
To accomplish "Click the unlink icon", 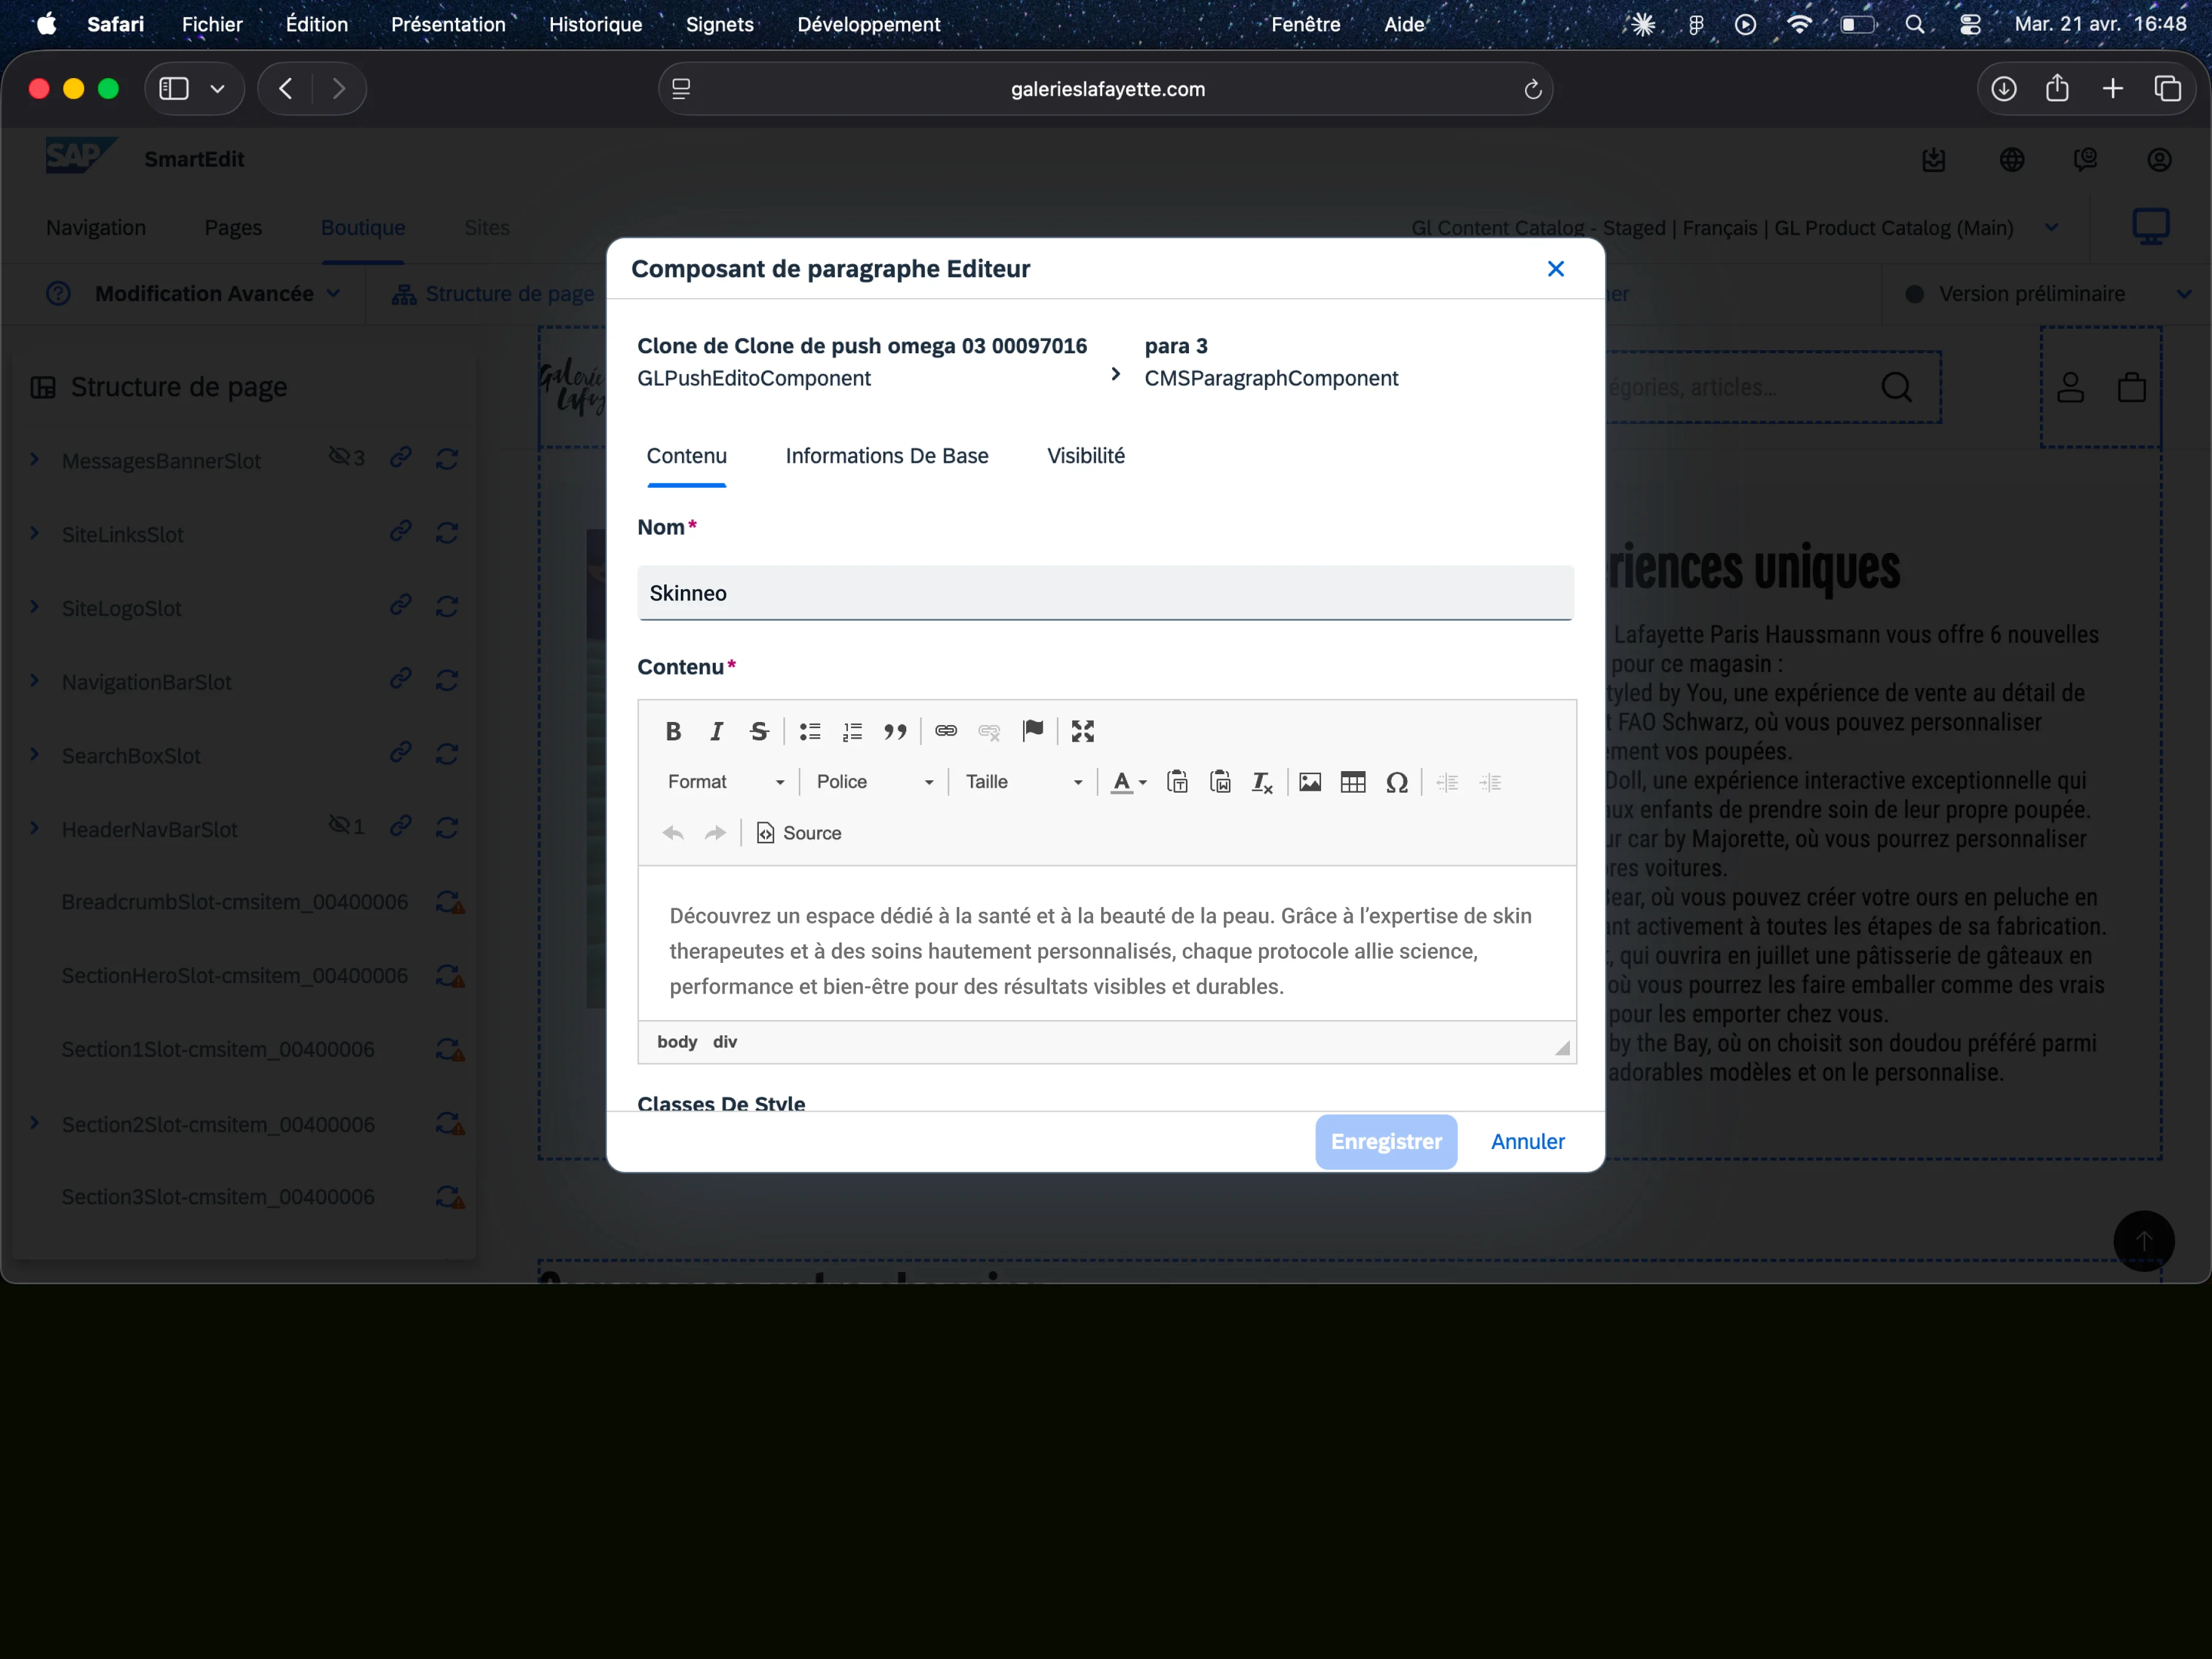I will [x=989, y=732].
